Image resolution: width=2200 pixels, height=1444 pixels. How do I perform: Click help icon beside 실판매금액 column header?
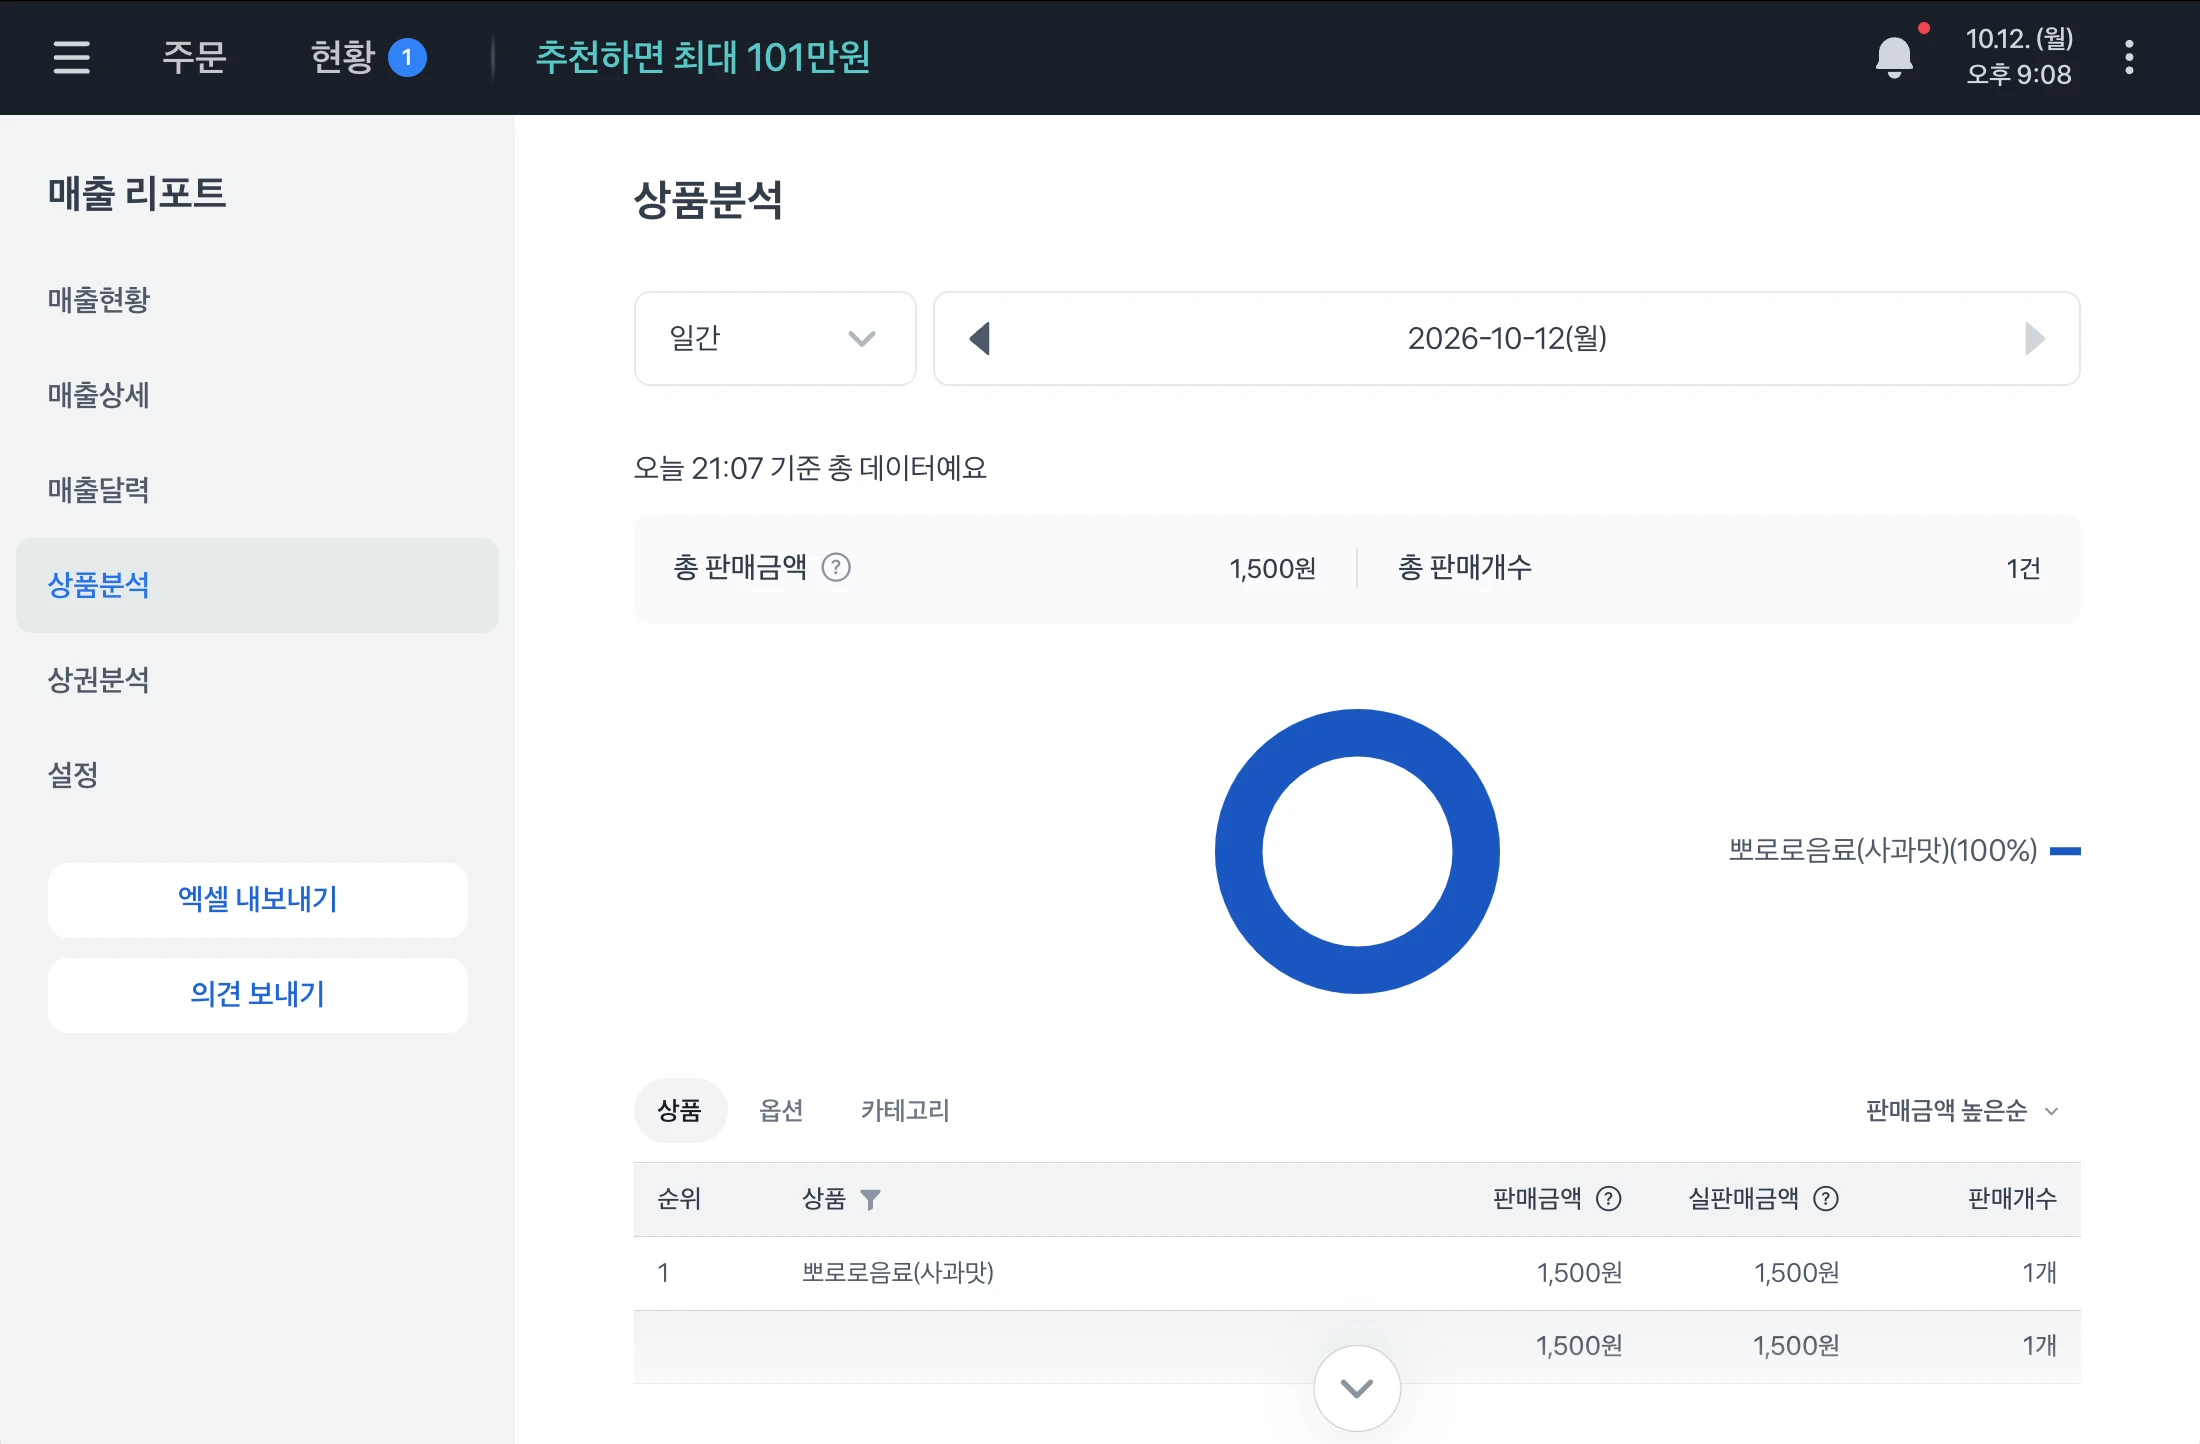point(1826,1198)
